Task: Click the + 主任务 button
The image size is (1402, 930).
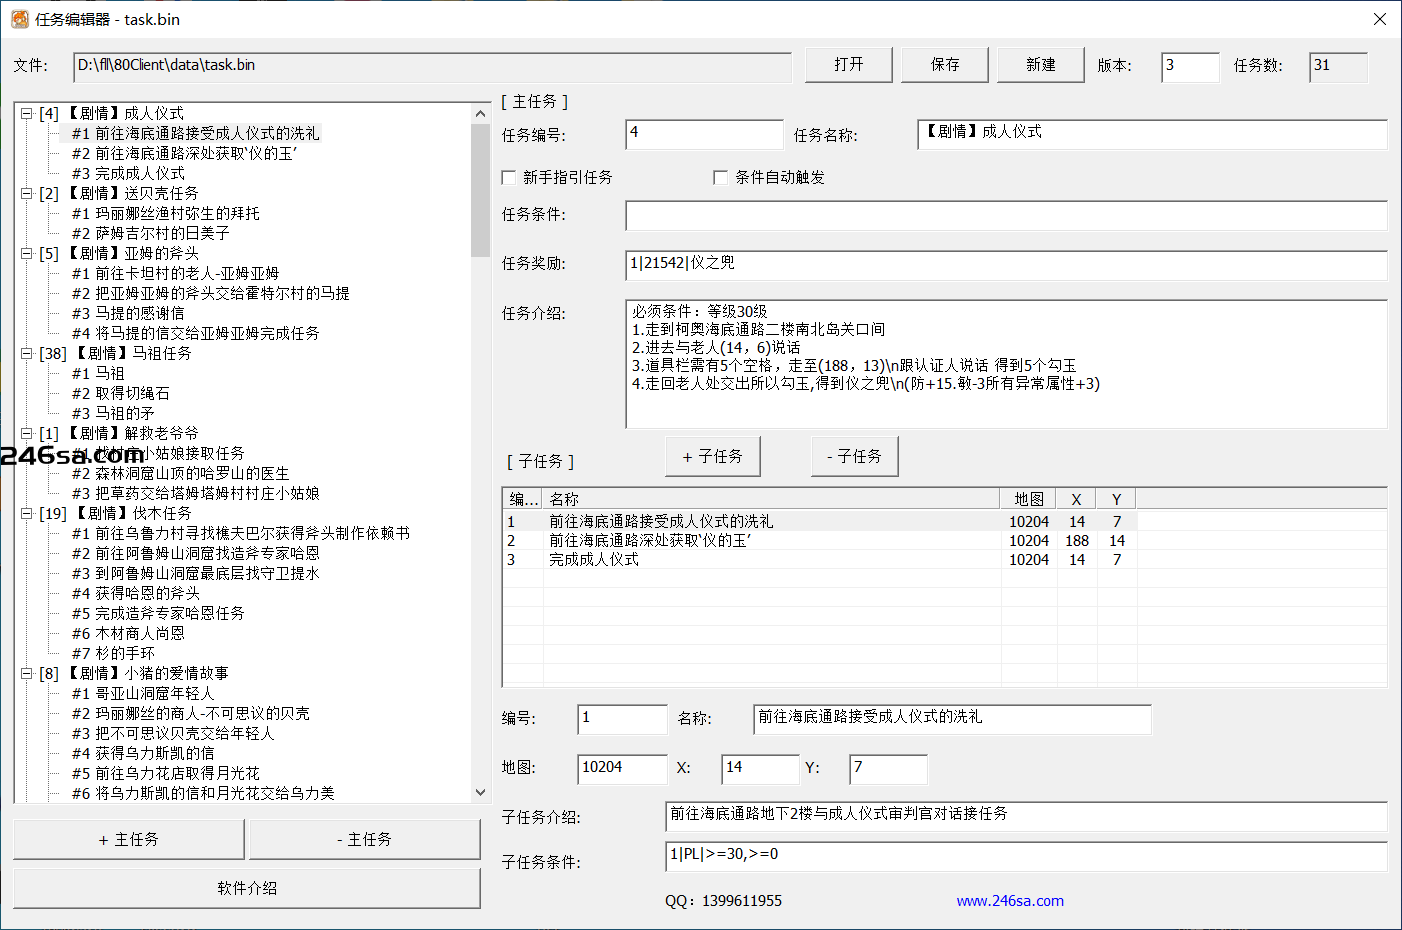Action: click(129, 839)
